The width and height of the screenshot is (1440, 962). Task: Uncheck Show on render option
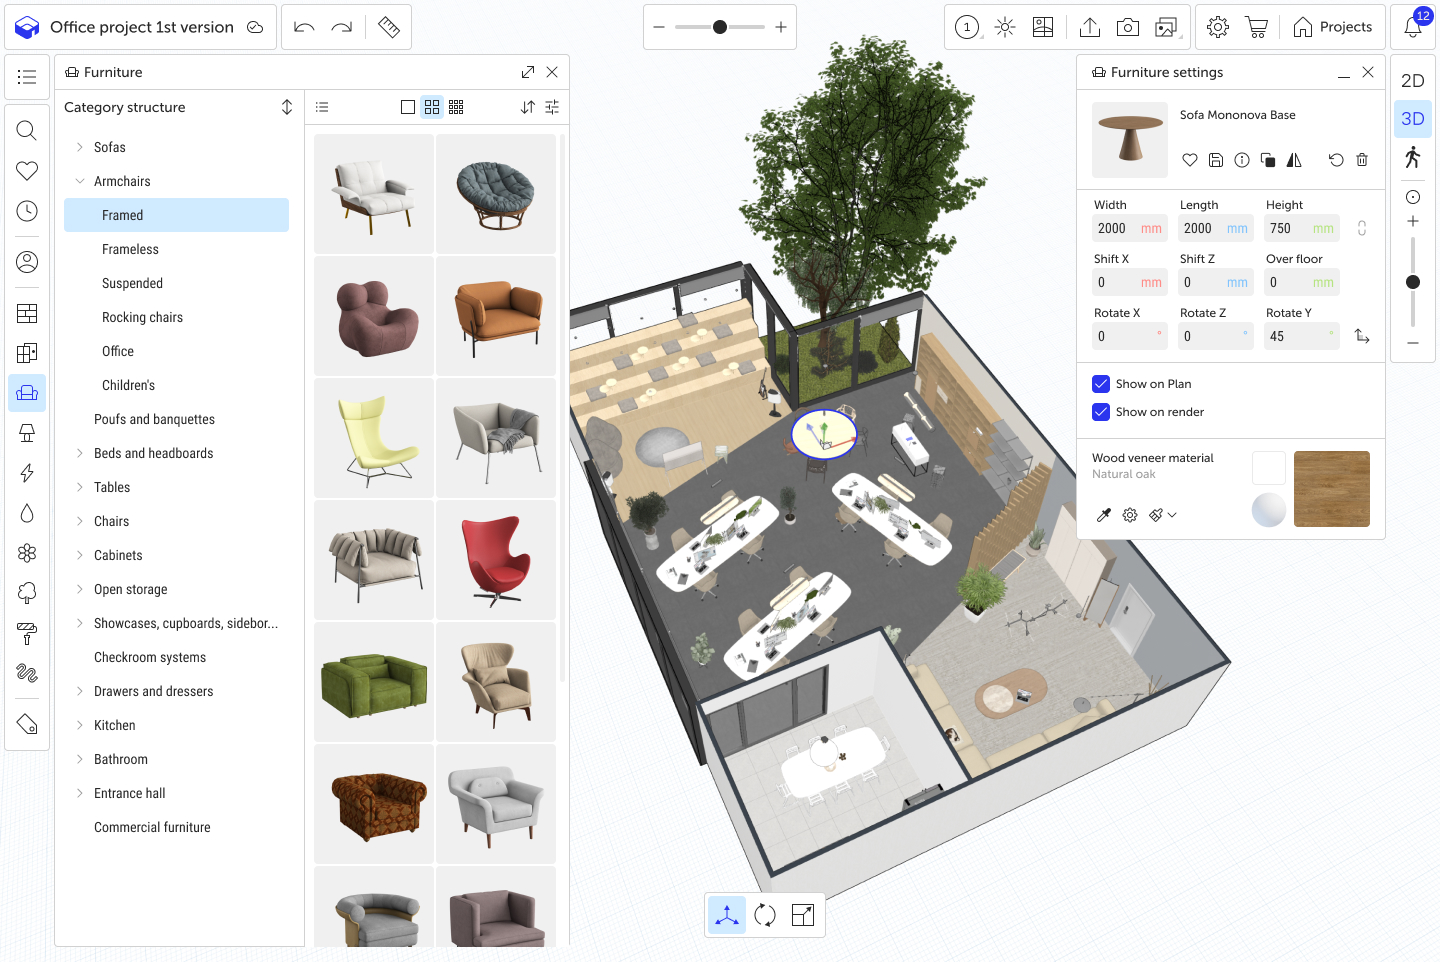[x=1100, y=411]
